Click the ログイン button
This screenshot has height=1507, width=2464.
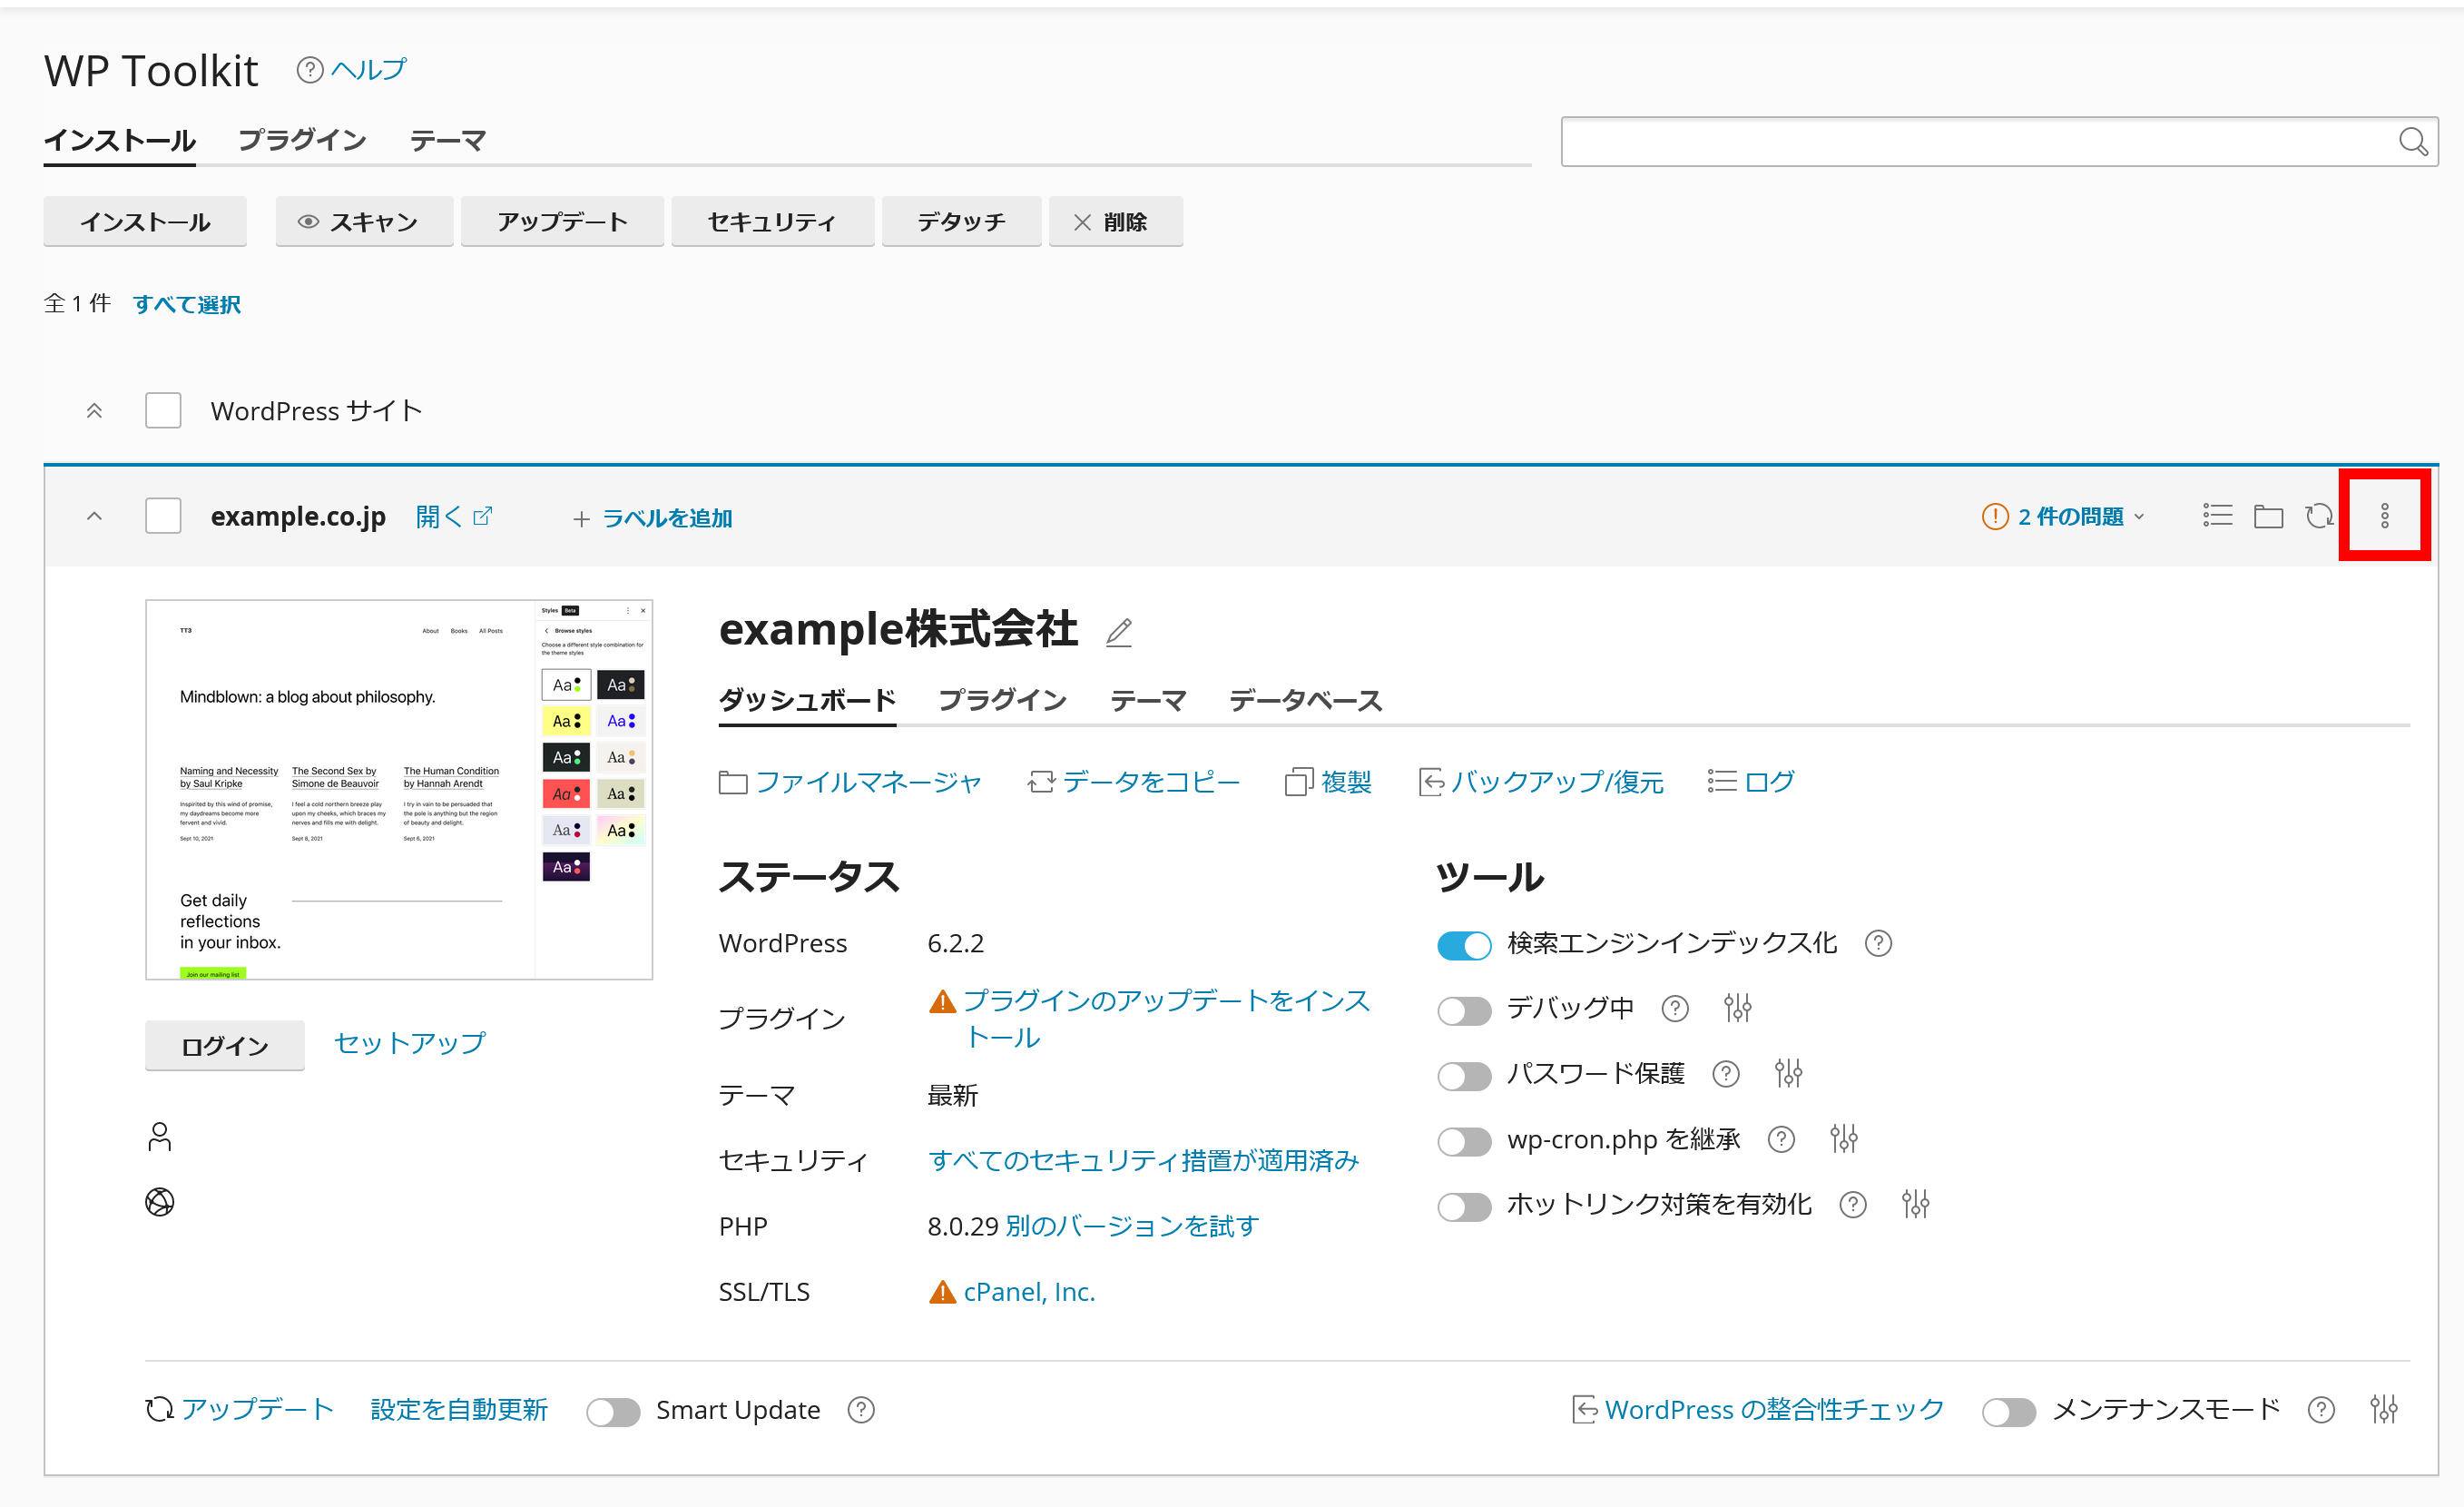click(224, 1045)
